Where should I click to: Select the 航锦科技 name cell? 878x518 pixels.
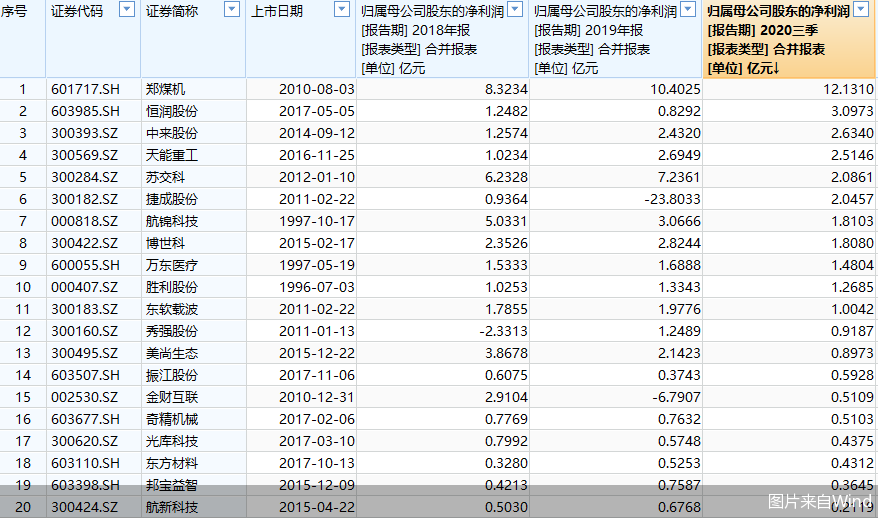pos(172,221)
